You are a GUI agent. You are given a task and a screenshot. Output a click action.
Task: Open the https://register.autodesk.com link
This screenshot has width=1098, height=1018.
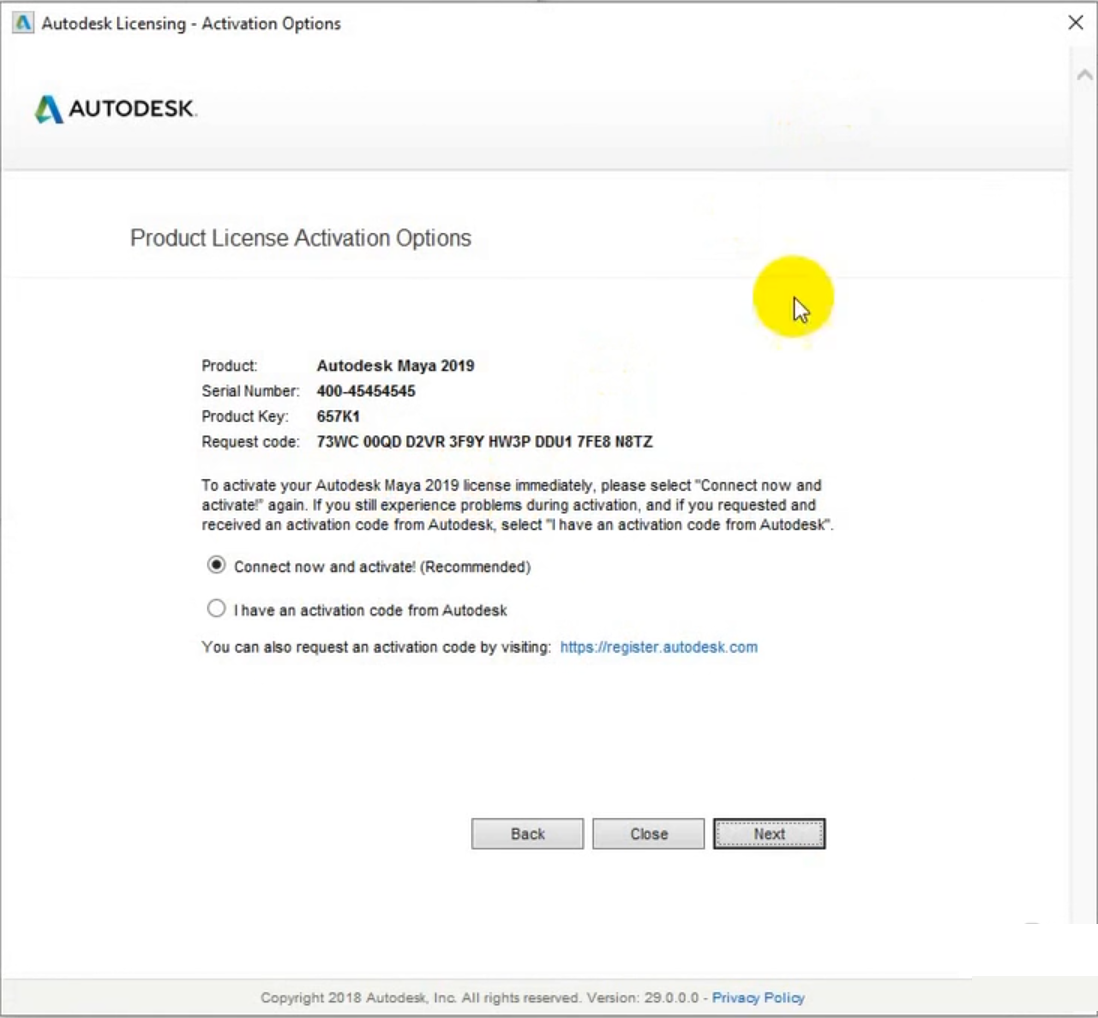(x=658, y=647)
